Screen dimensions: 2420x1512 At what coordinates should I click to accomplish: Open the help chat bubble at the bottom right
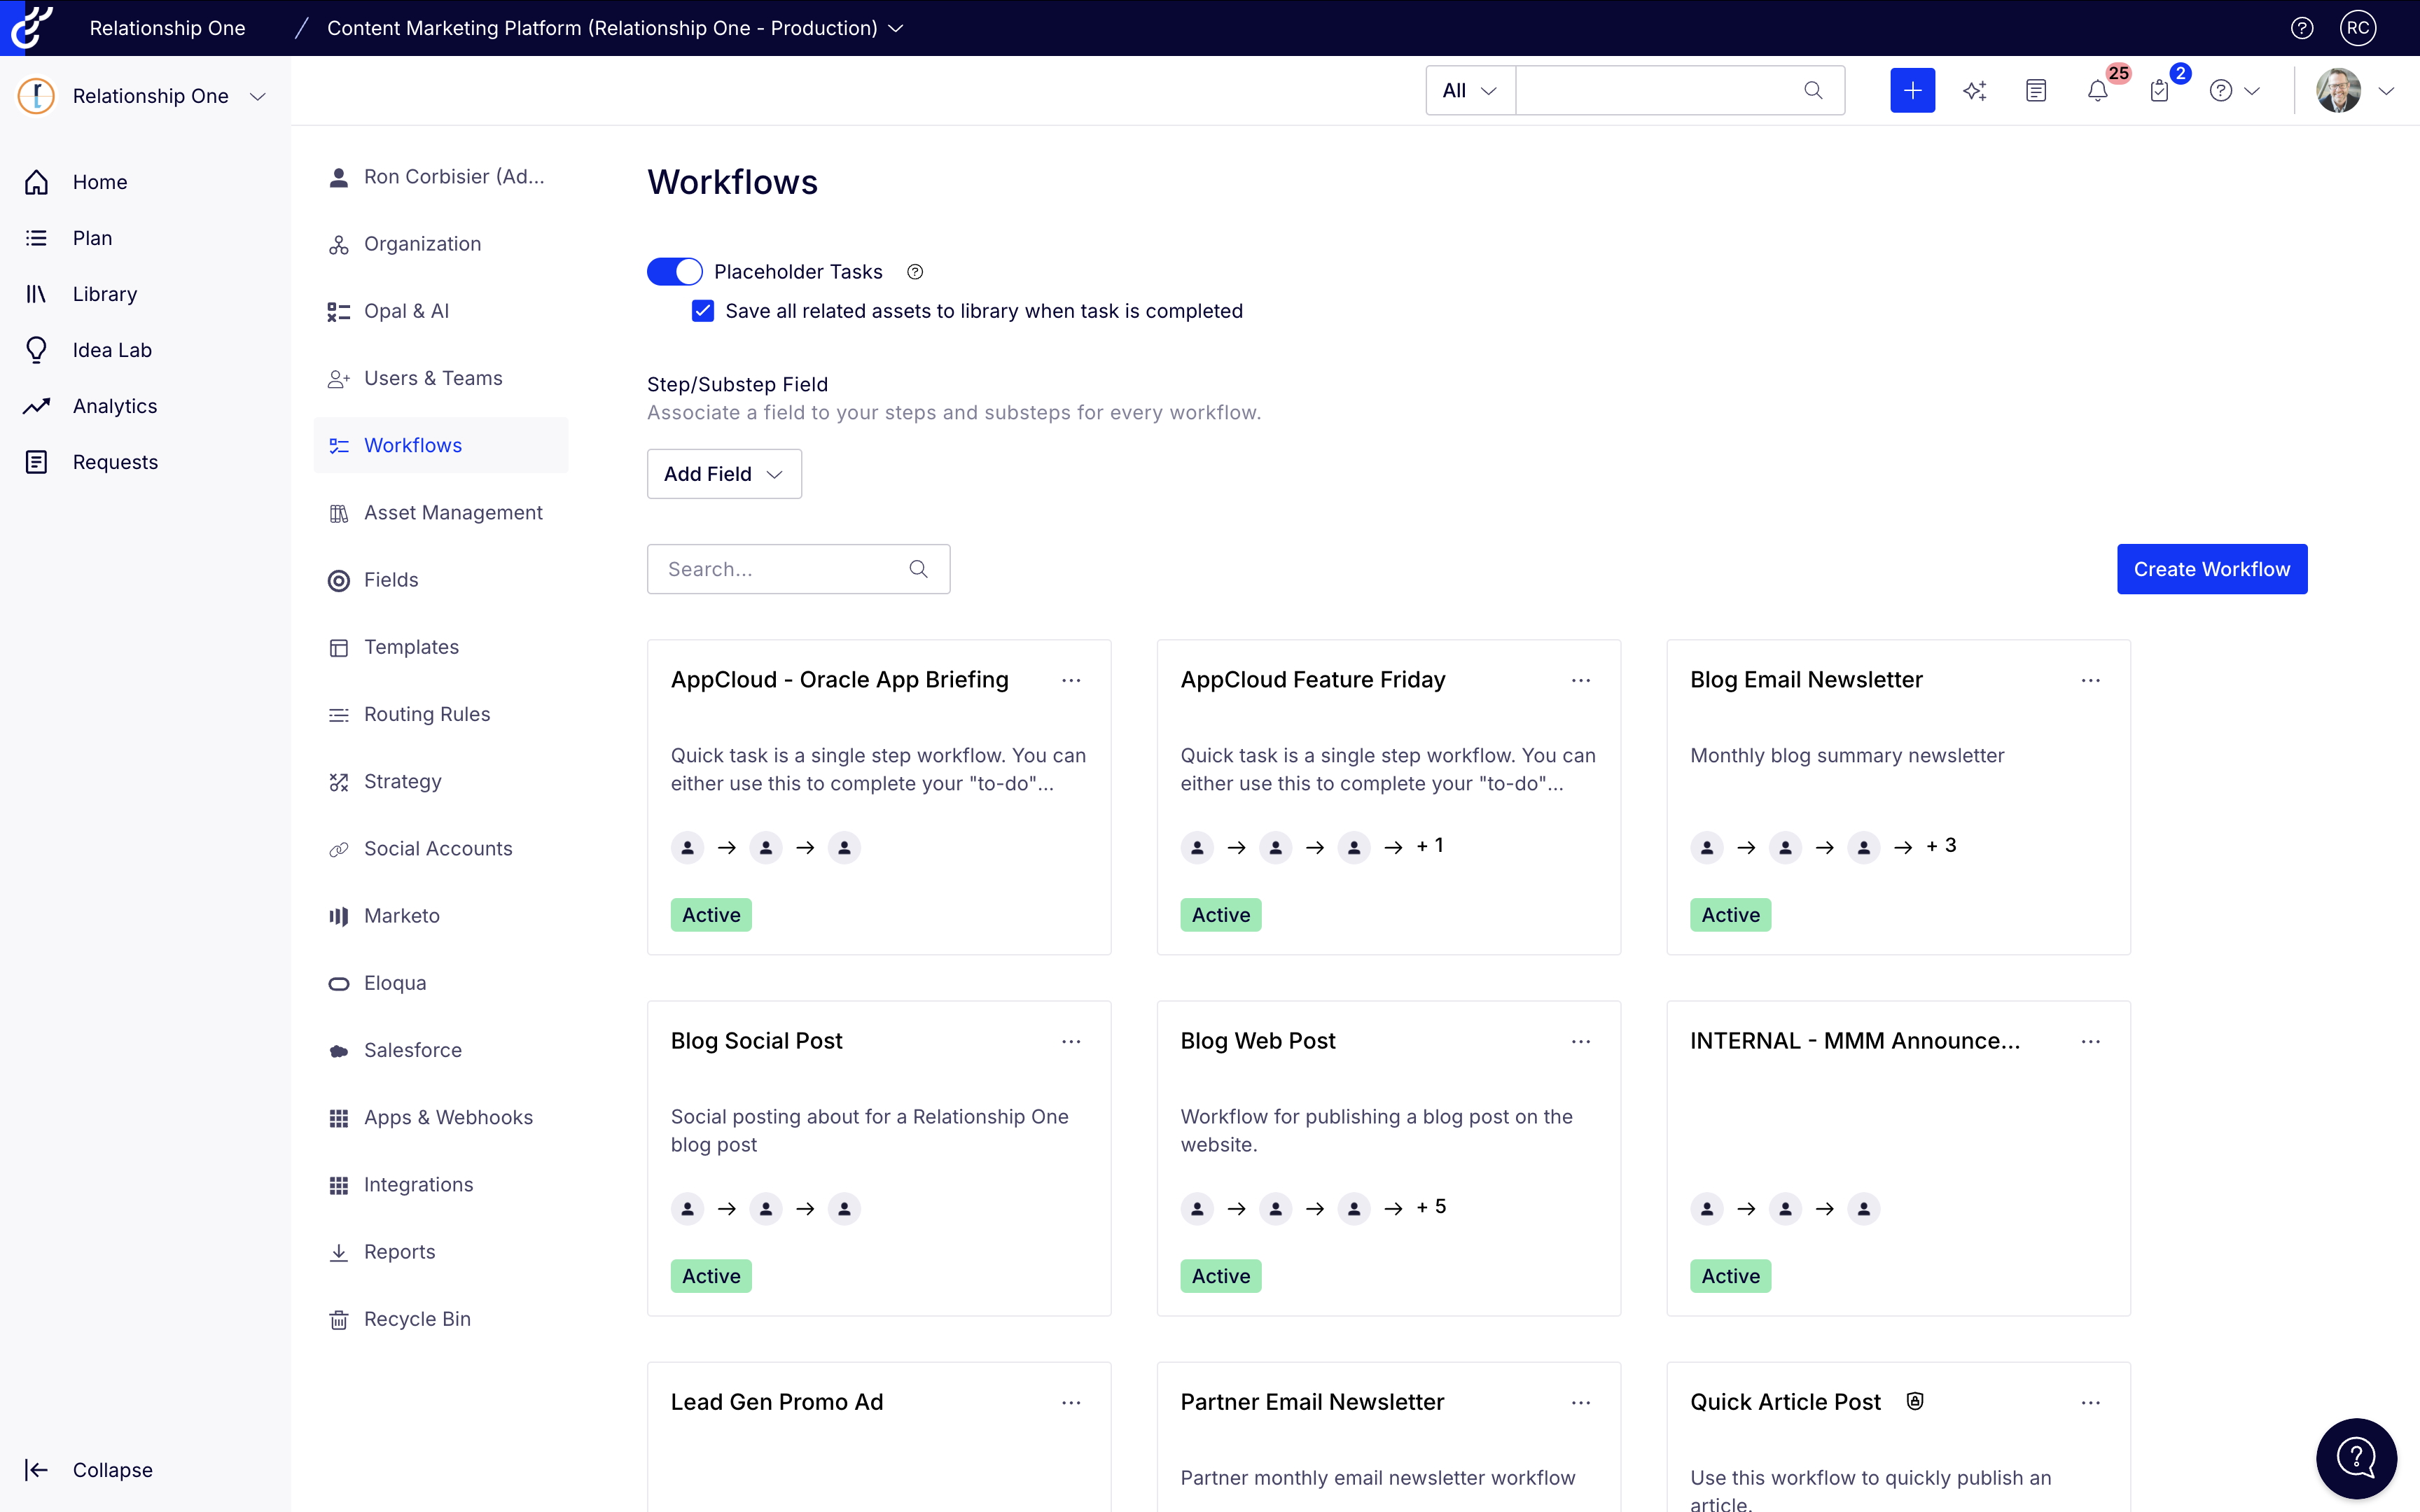tap(2356, 1458)
